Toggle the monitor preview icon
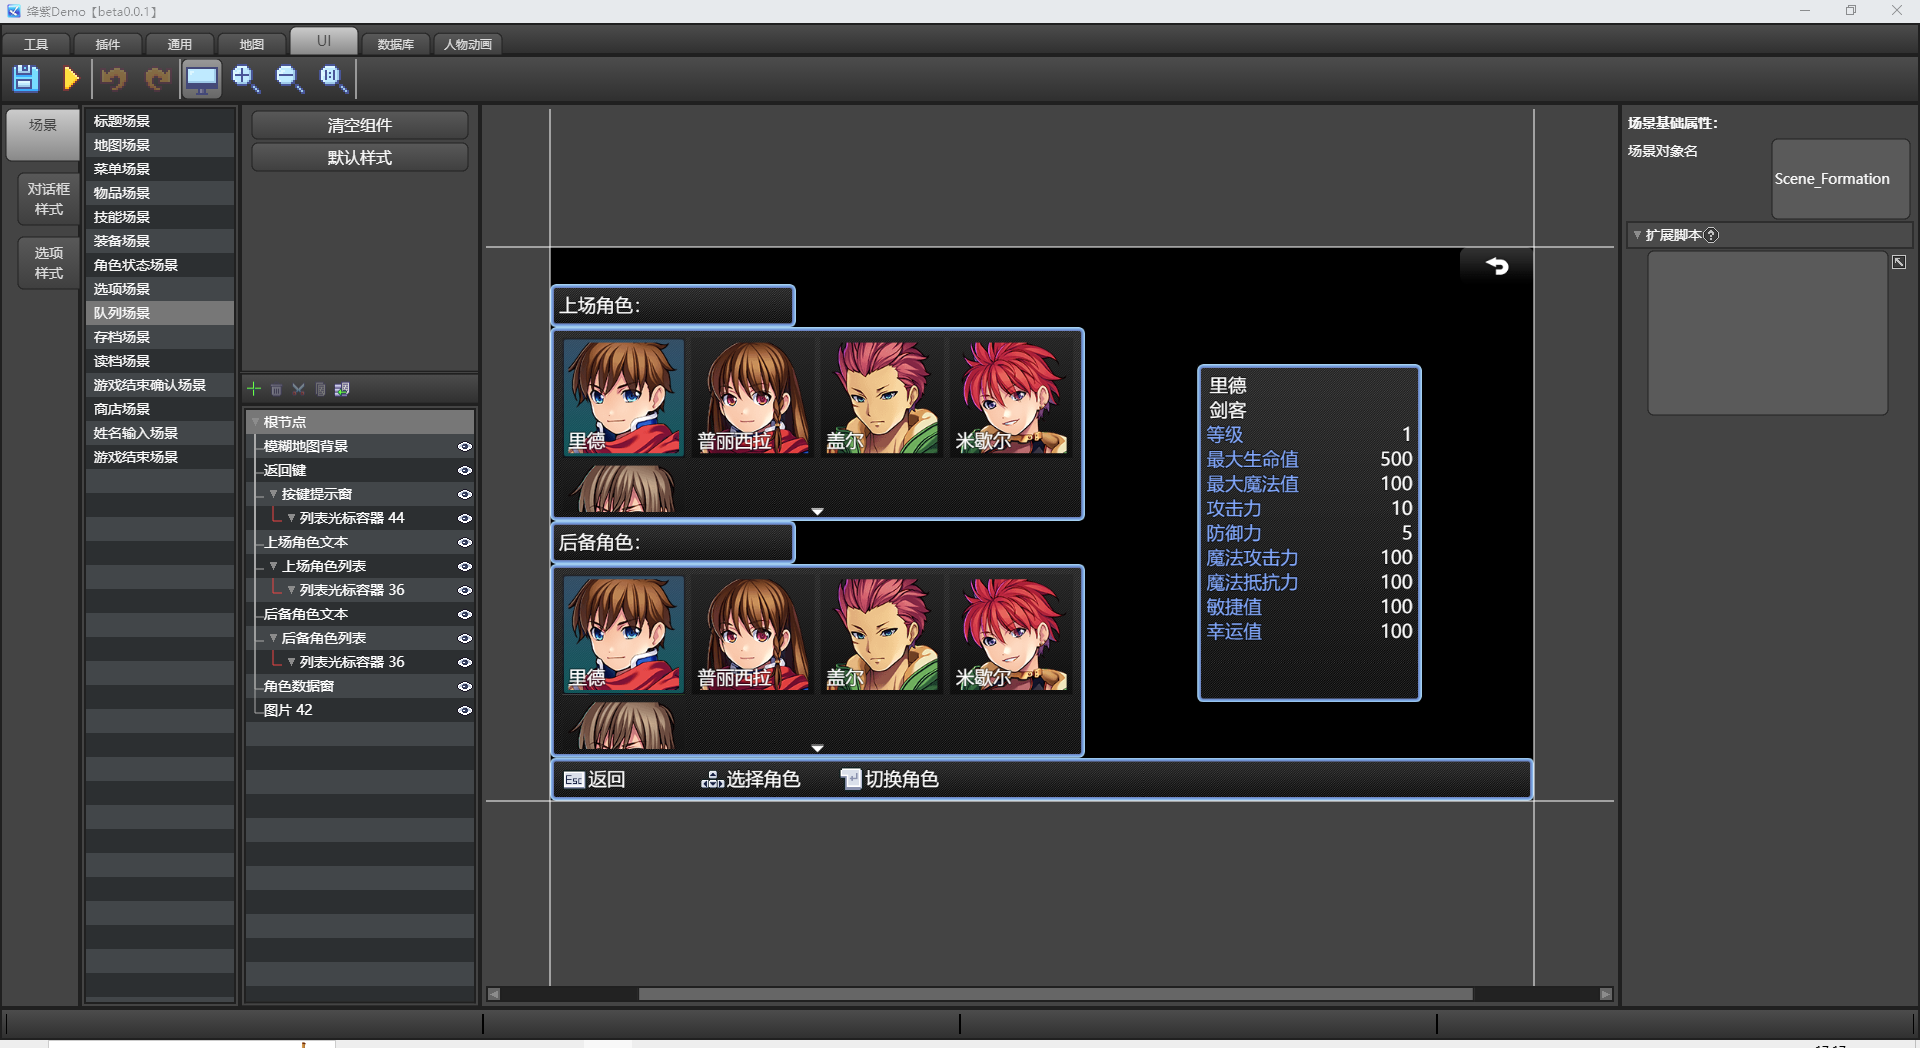 pos(201,78)
